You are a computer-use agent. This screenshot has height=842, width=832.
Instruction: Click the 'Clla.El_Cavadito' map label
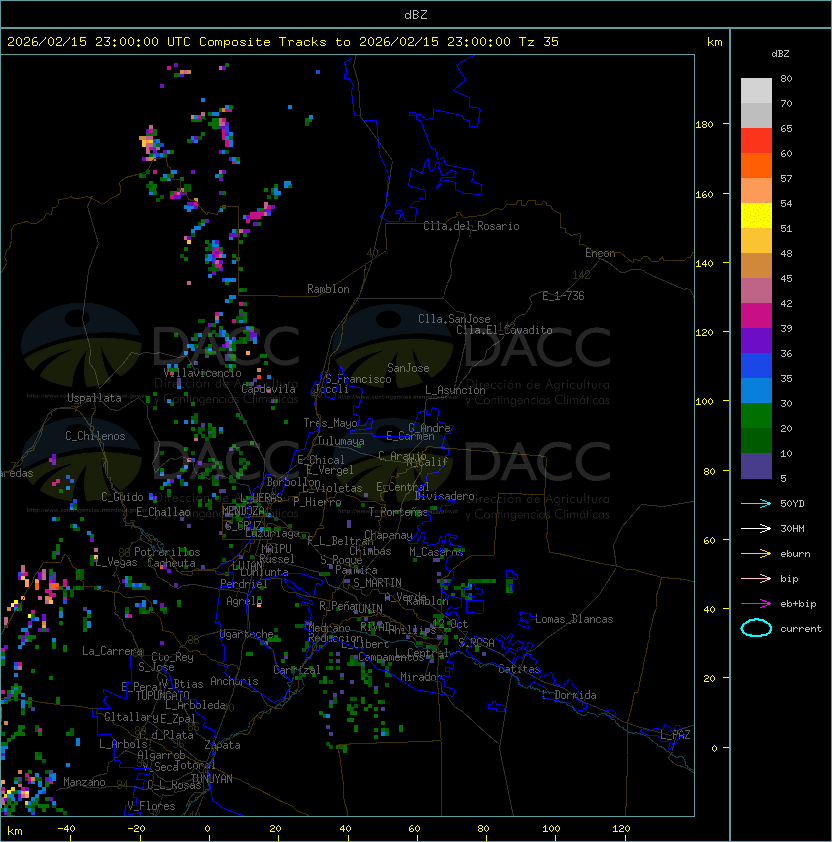tap(504, 330)
